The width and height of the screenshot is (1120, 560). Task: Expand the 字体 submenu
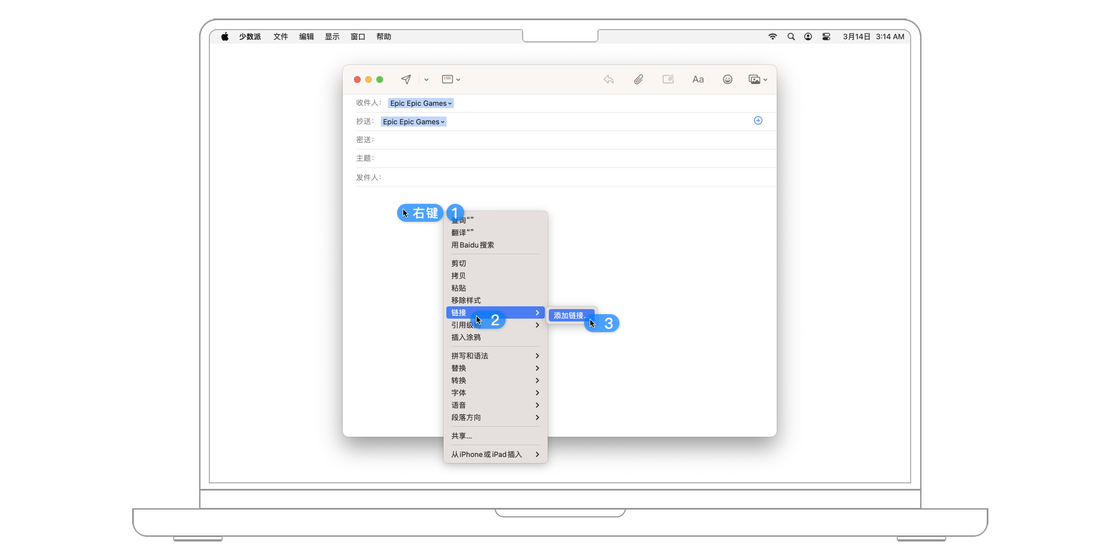click(496, 393)
